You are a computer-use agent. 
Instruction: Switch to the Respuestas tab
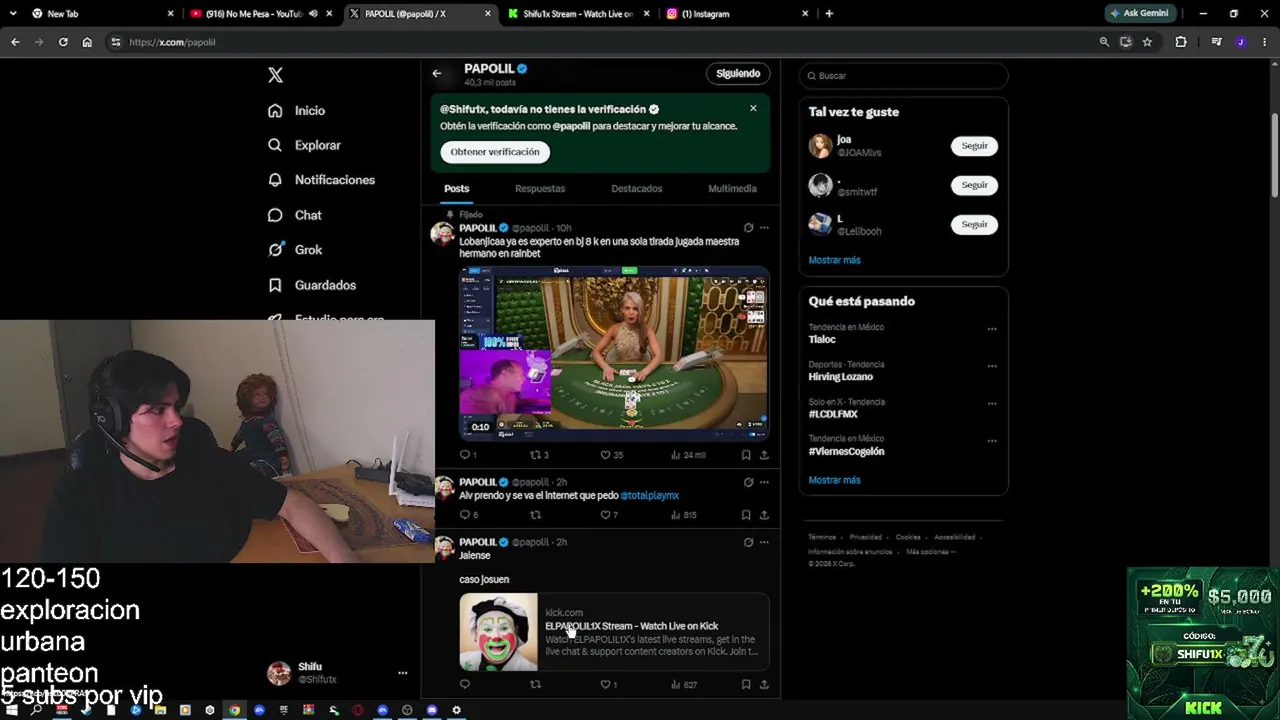[x=540, y=188]
